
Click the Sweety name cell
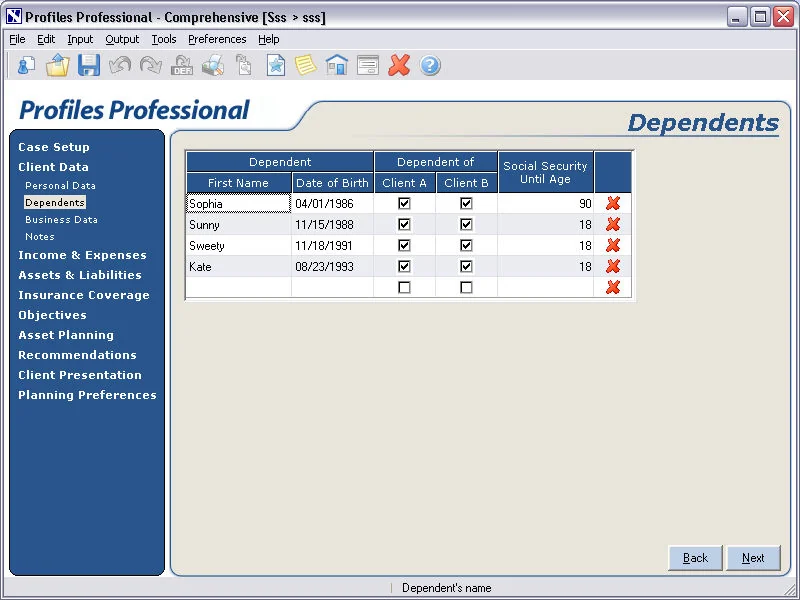pos(239,245)
